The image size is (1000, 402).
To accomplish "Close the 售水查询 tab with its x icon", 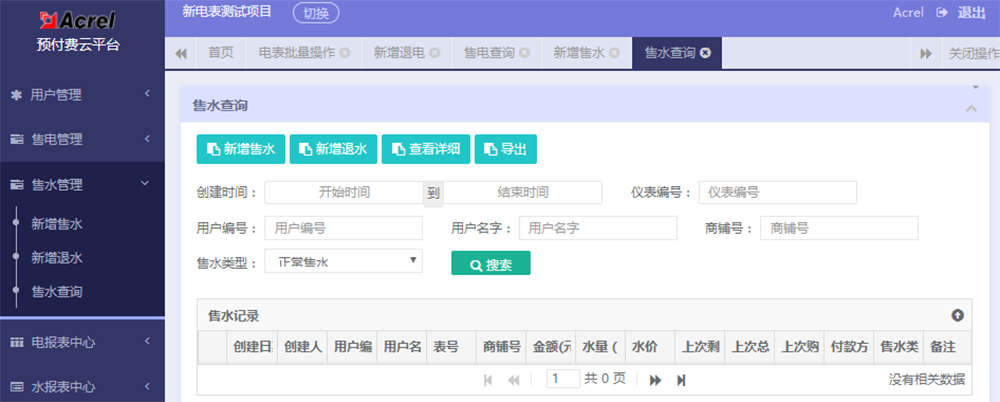I will [x=706, y=53].
